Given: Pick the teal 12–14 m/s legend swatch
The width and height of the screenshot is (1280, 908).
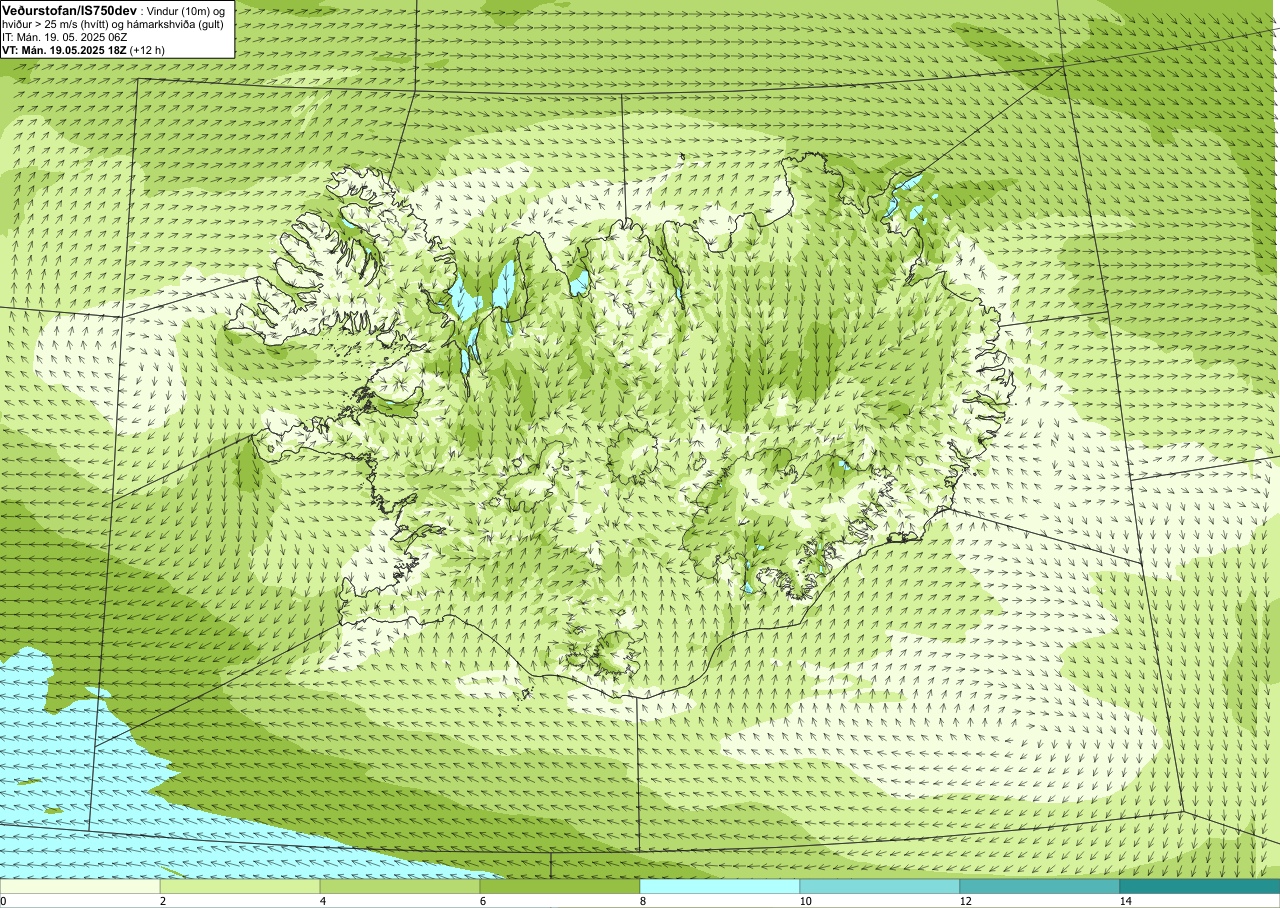Looking at the screenshot, I should [1040, 886].
